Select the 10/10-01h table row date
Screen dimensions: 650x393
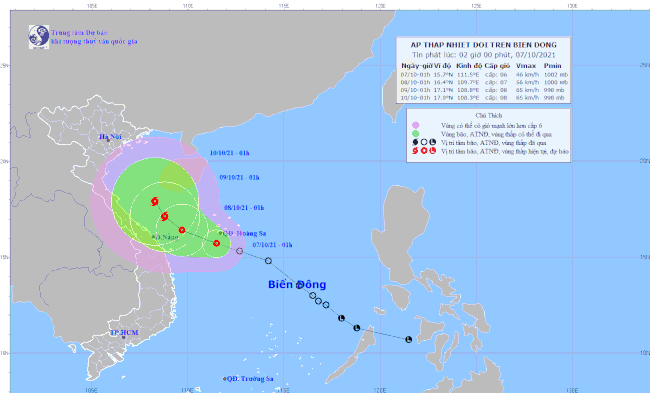(x=415, y=98)
